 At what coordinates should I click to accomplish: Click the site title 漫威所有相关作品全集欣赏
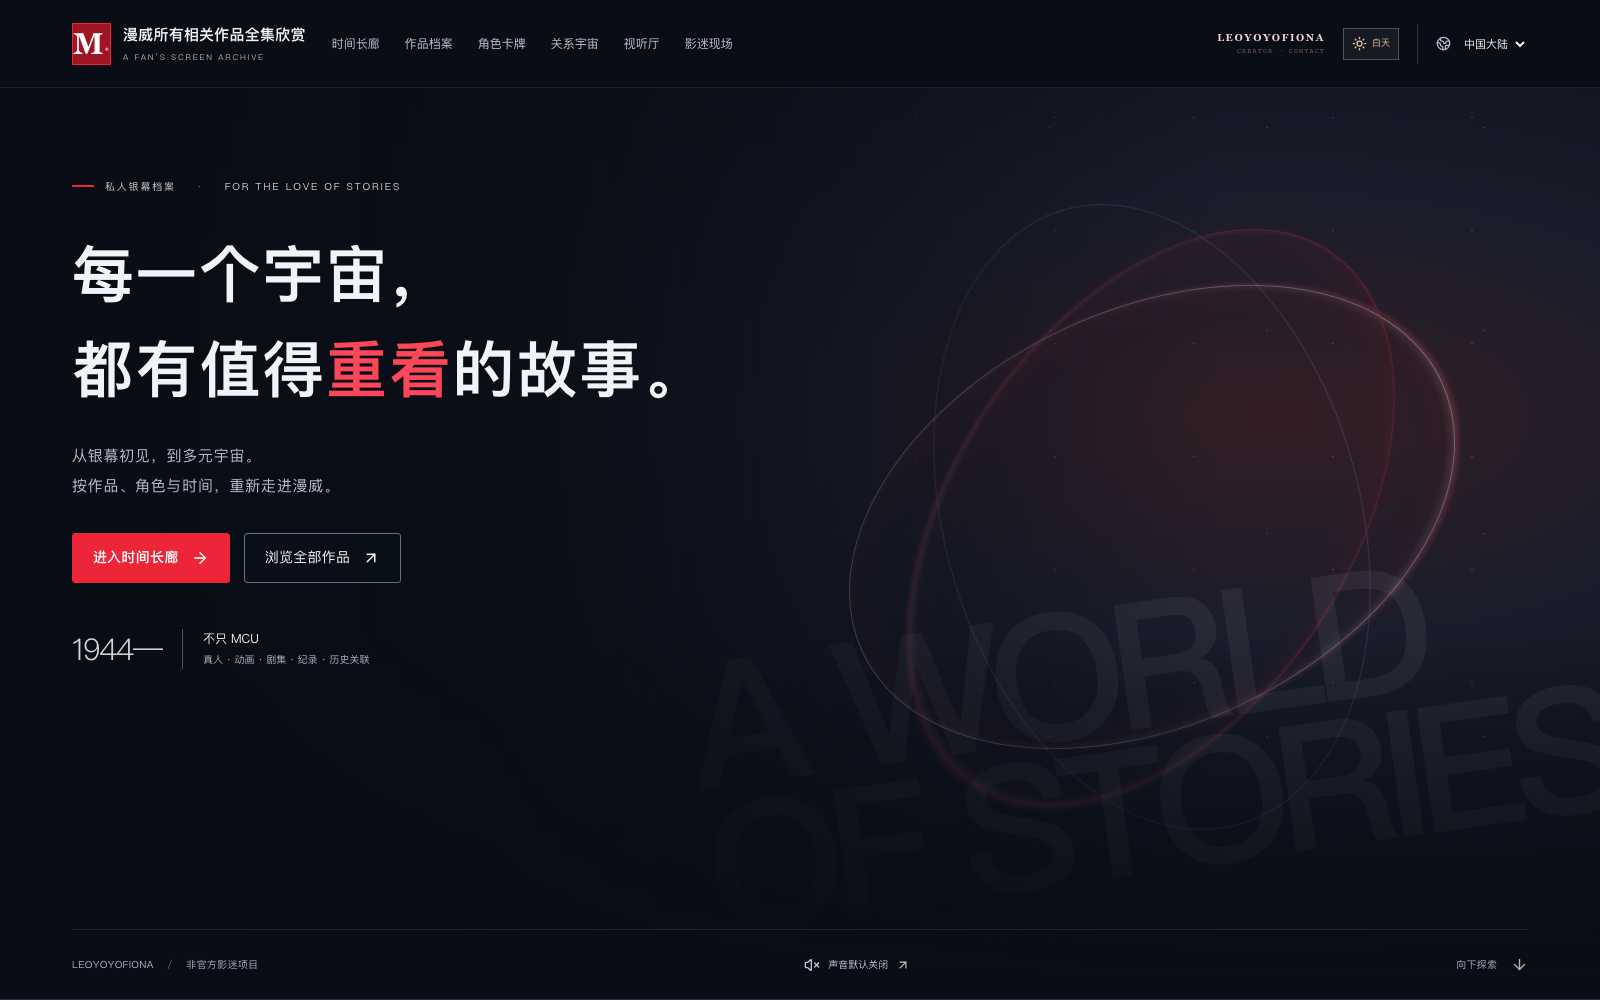click(x=214, y=35)
